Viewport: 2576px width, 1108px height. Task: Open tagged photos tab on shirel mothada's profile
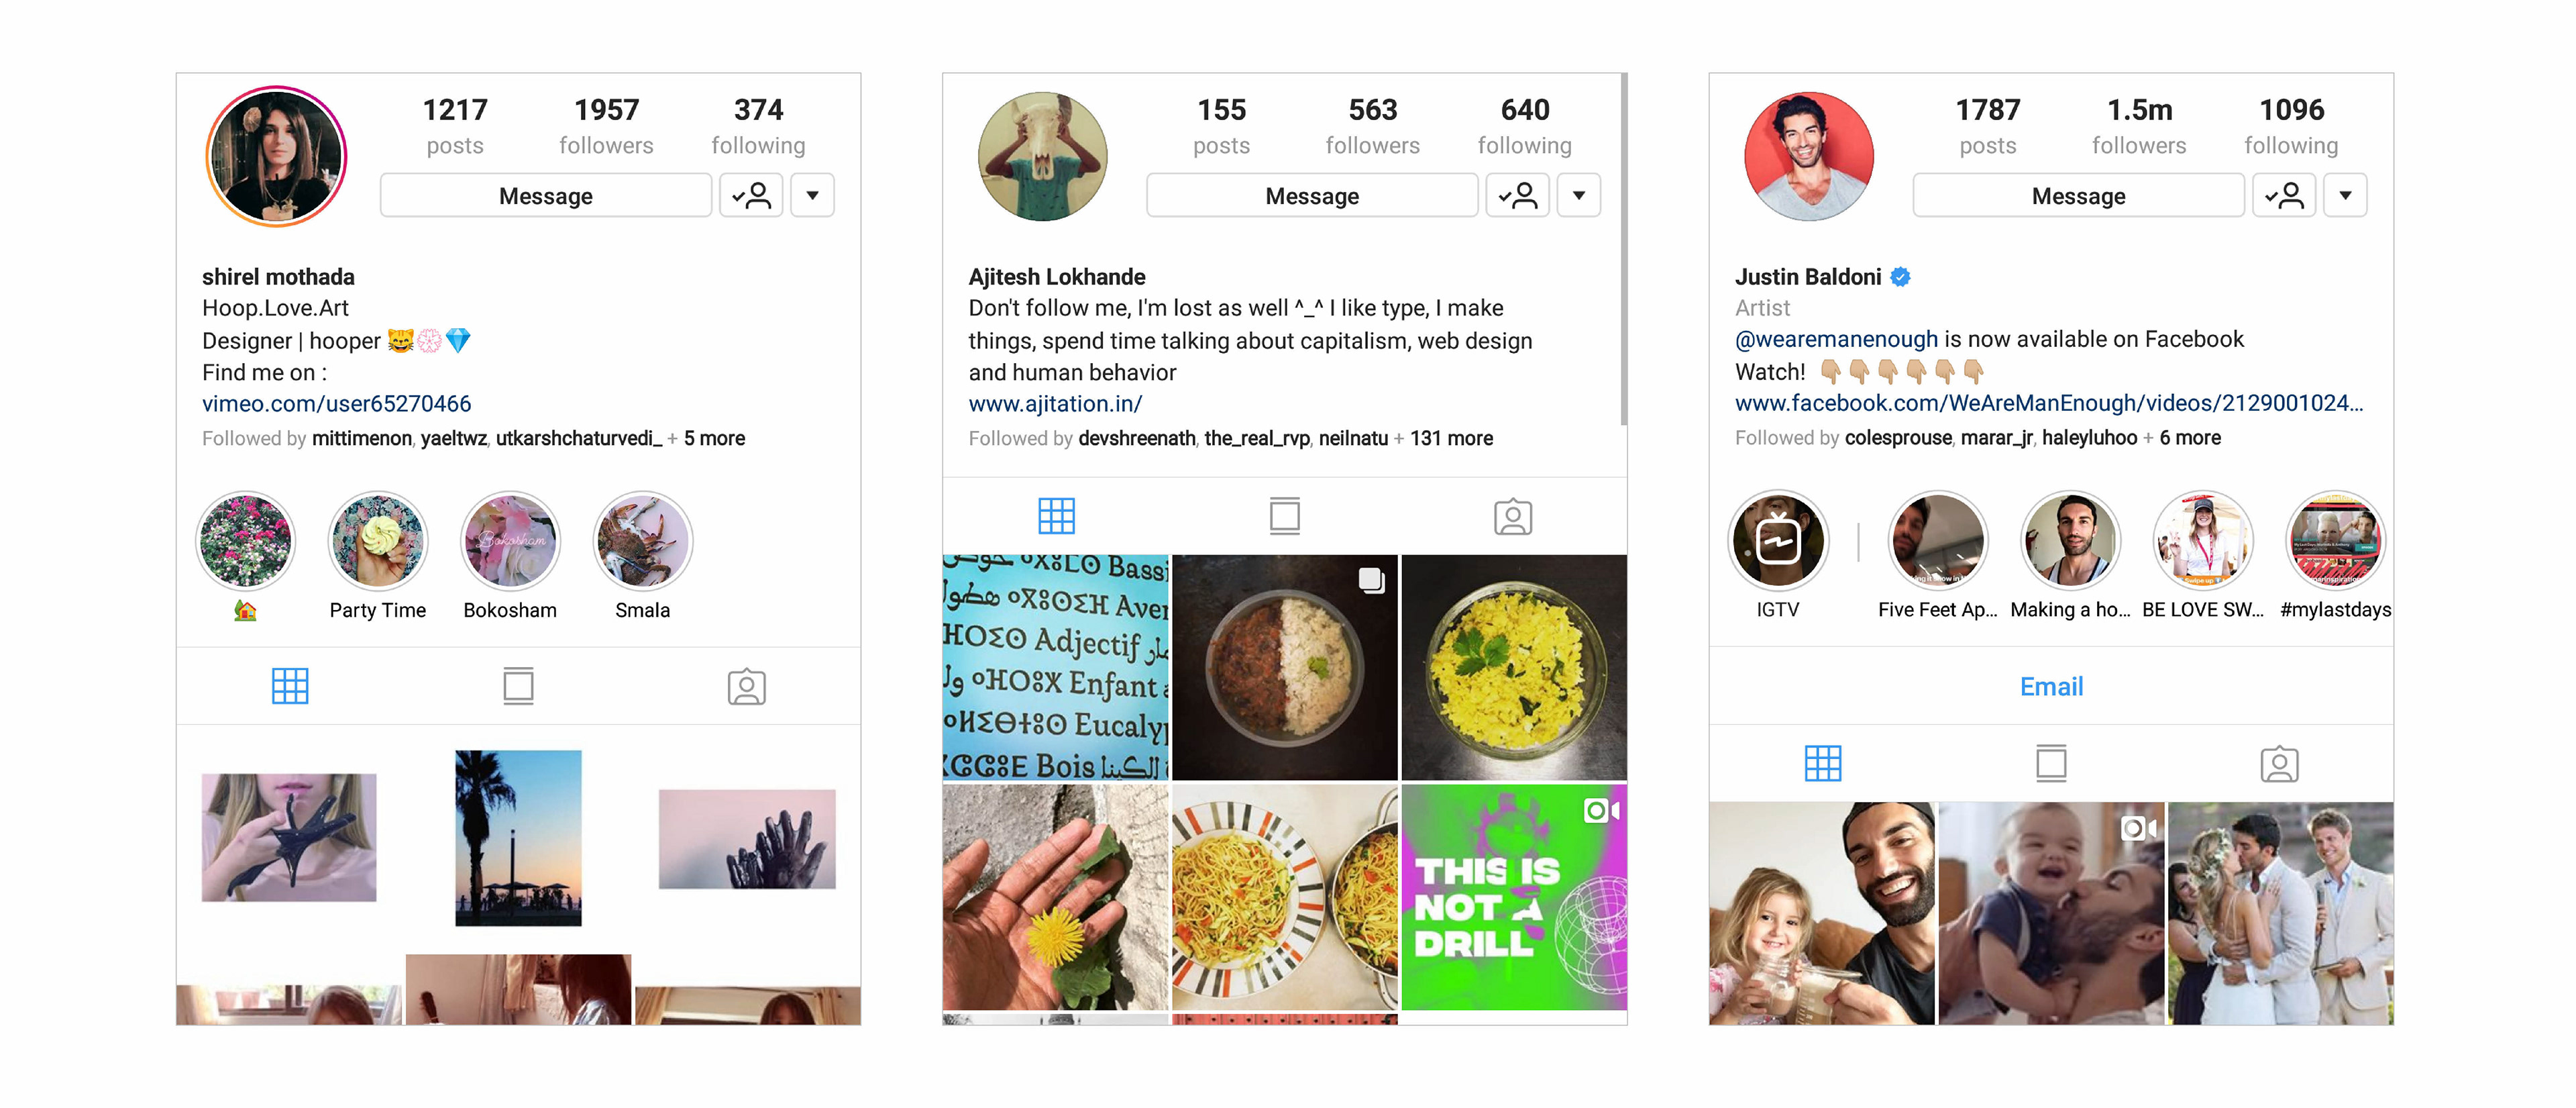pyautogui.click(x=746, y=686)
